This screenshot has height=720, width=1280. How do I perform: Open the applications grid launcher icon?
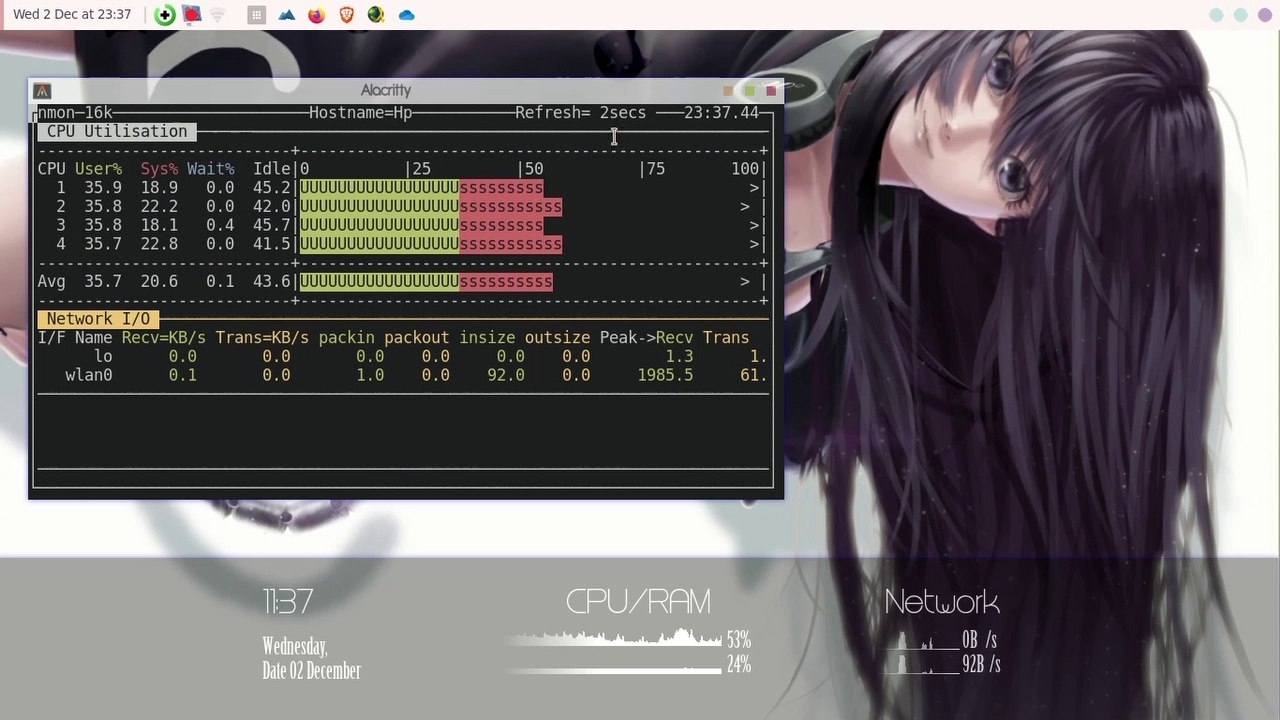257,15
